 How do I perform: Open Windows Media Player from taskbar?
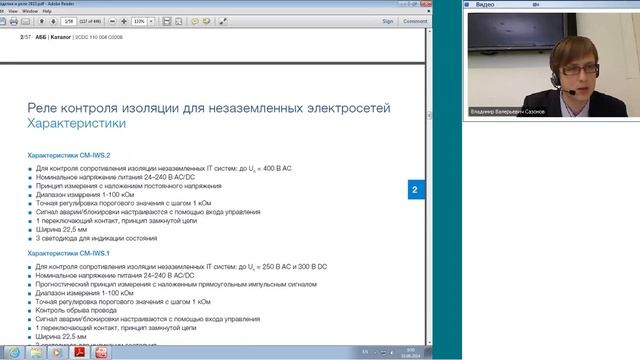pyautogui.click(x=57, y=353)
